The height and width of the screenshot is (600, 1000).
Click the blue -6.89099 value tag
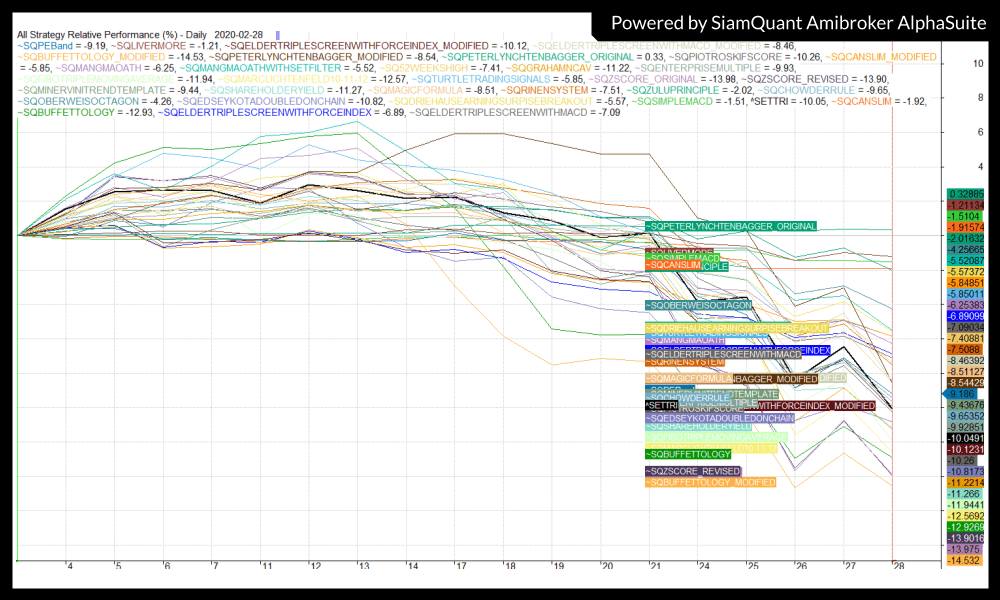click(965, 315)
